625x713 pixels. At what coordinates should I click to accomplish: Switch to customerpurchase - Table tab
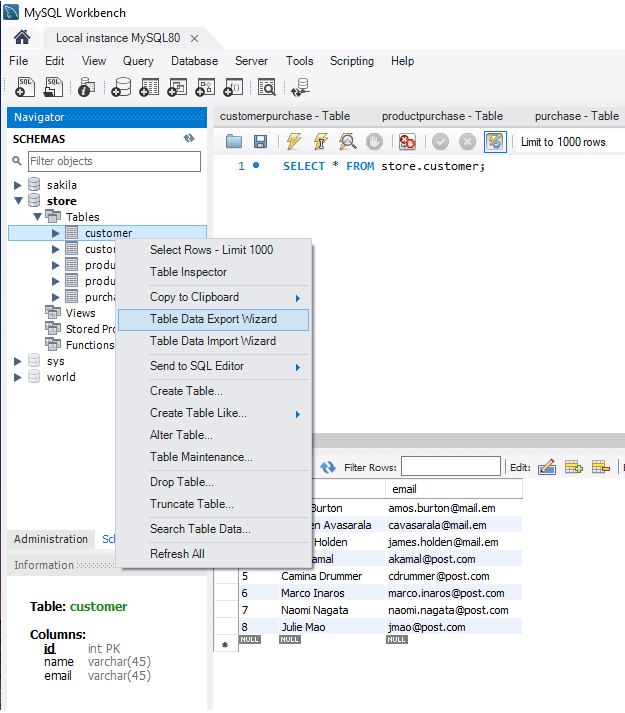(x=285, y=116)
